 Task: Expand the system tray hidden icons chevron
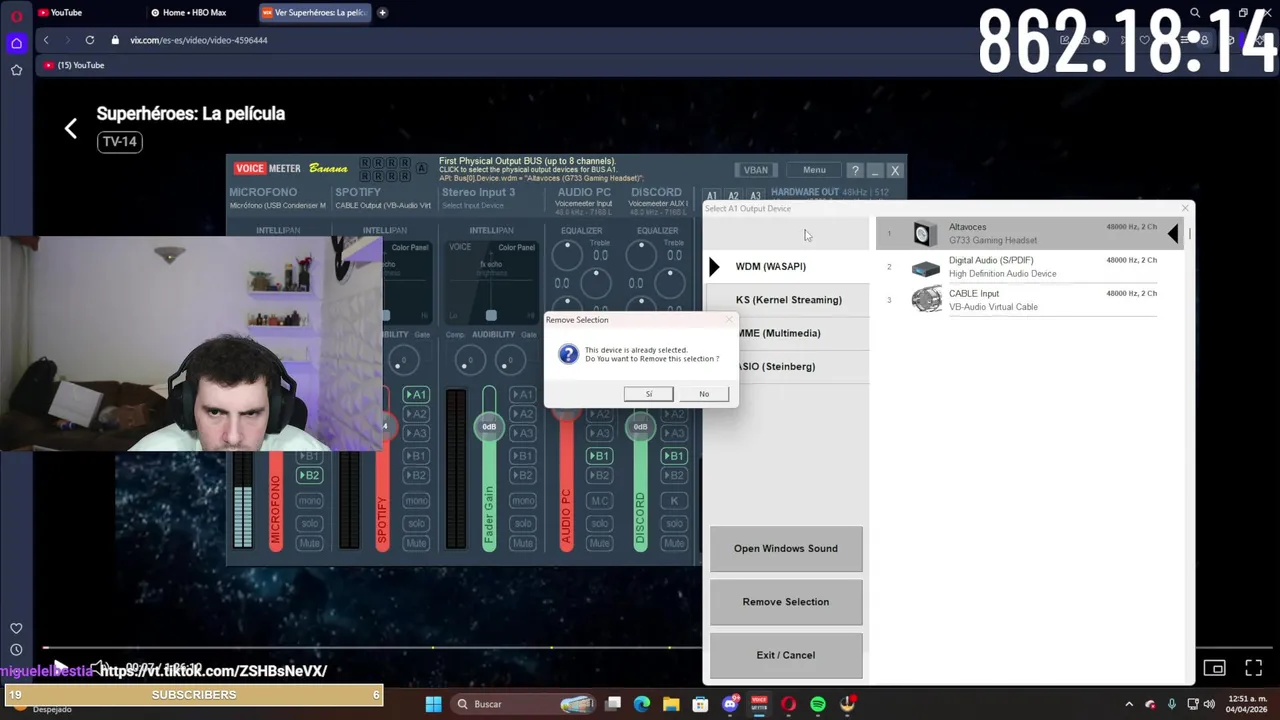click(1129, 704)
